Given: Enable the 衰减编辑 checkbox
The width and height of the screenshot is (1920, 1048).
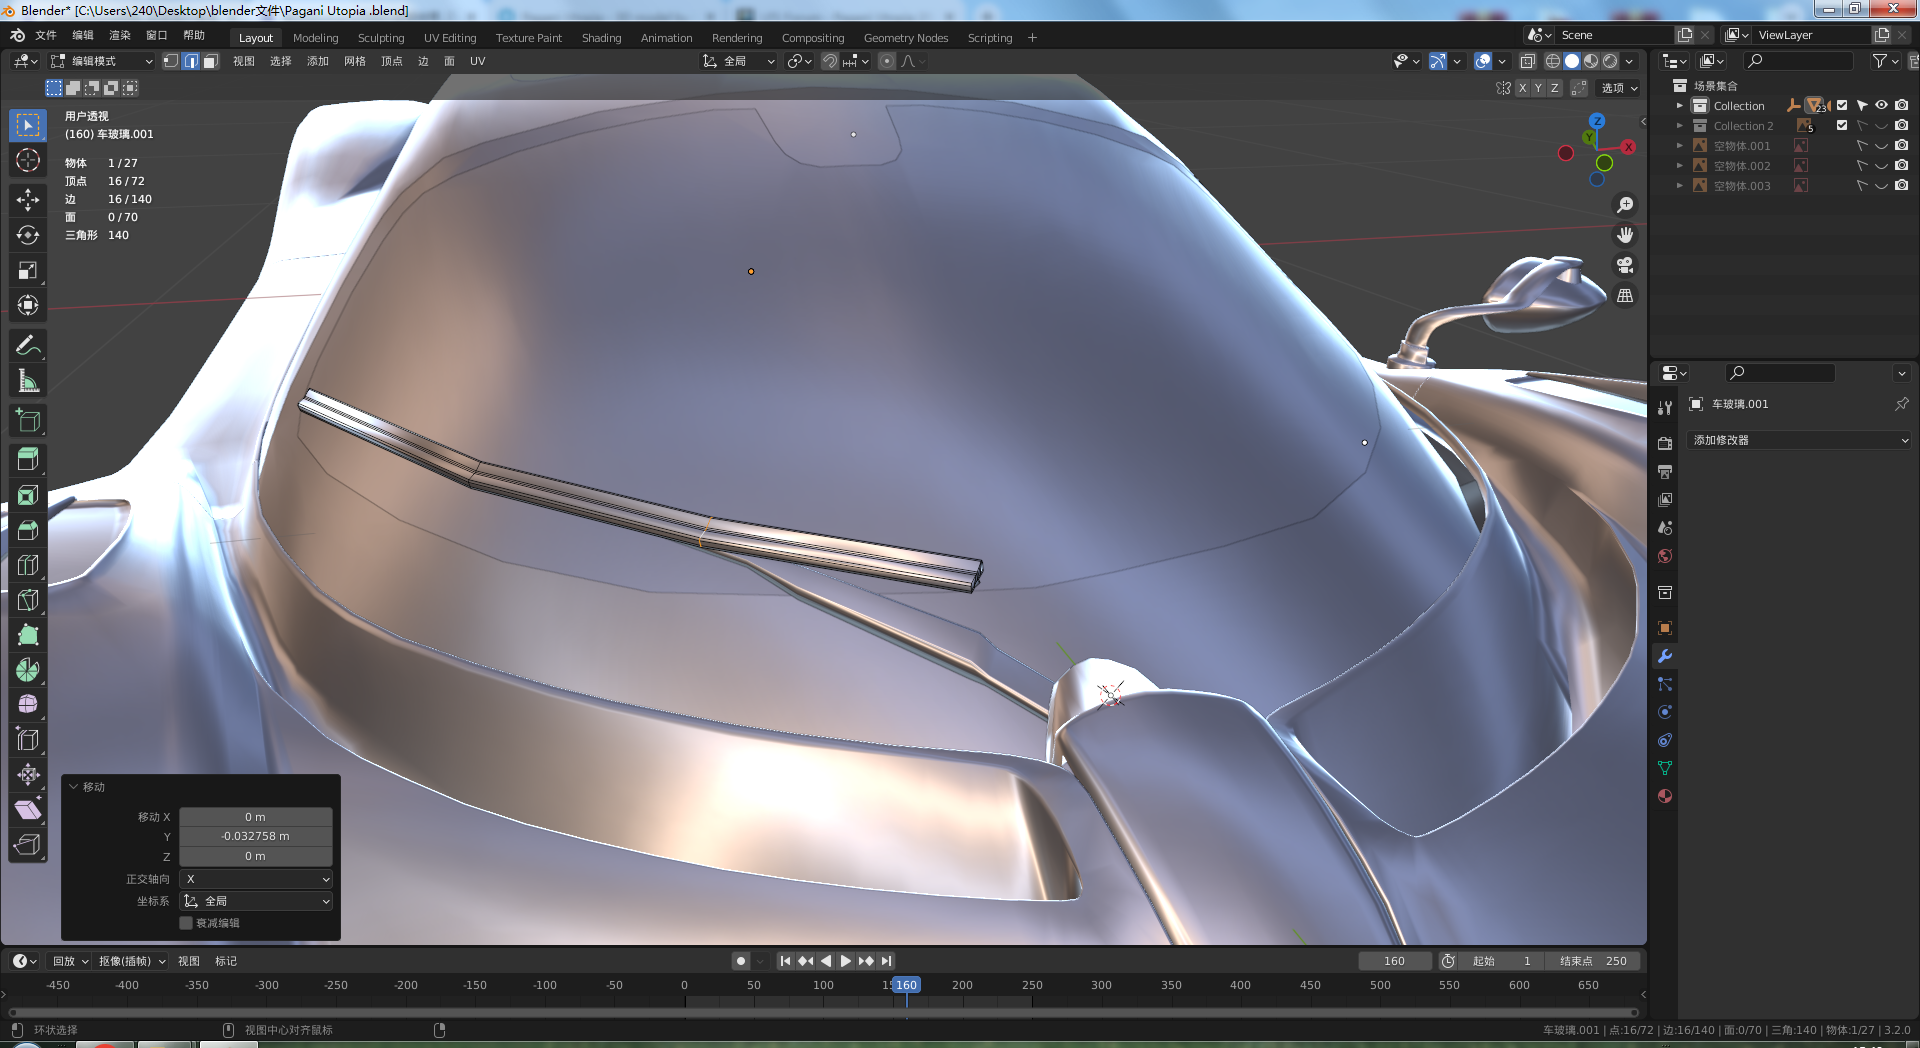Looking at the screenshot, I should click(x=186, y=923).
